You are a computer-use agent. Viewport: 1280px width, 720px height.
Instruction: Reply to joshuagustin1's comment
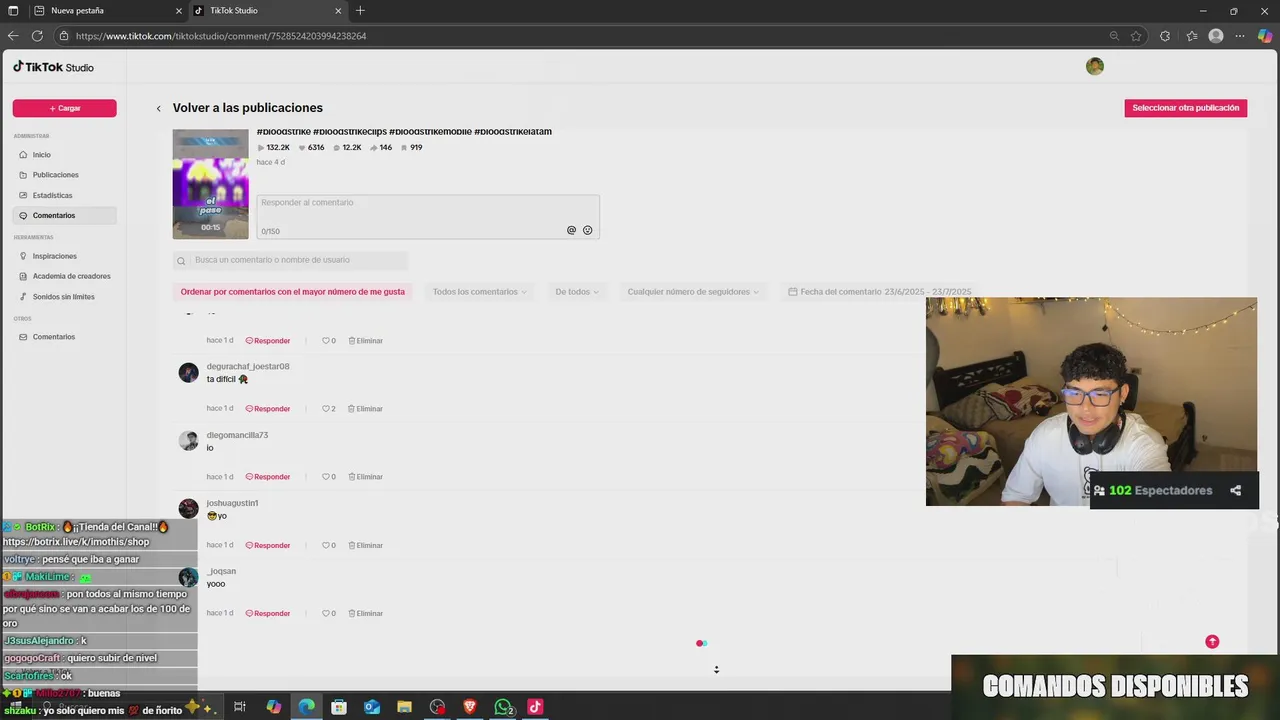(268, 545)
